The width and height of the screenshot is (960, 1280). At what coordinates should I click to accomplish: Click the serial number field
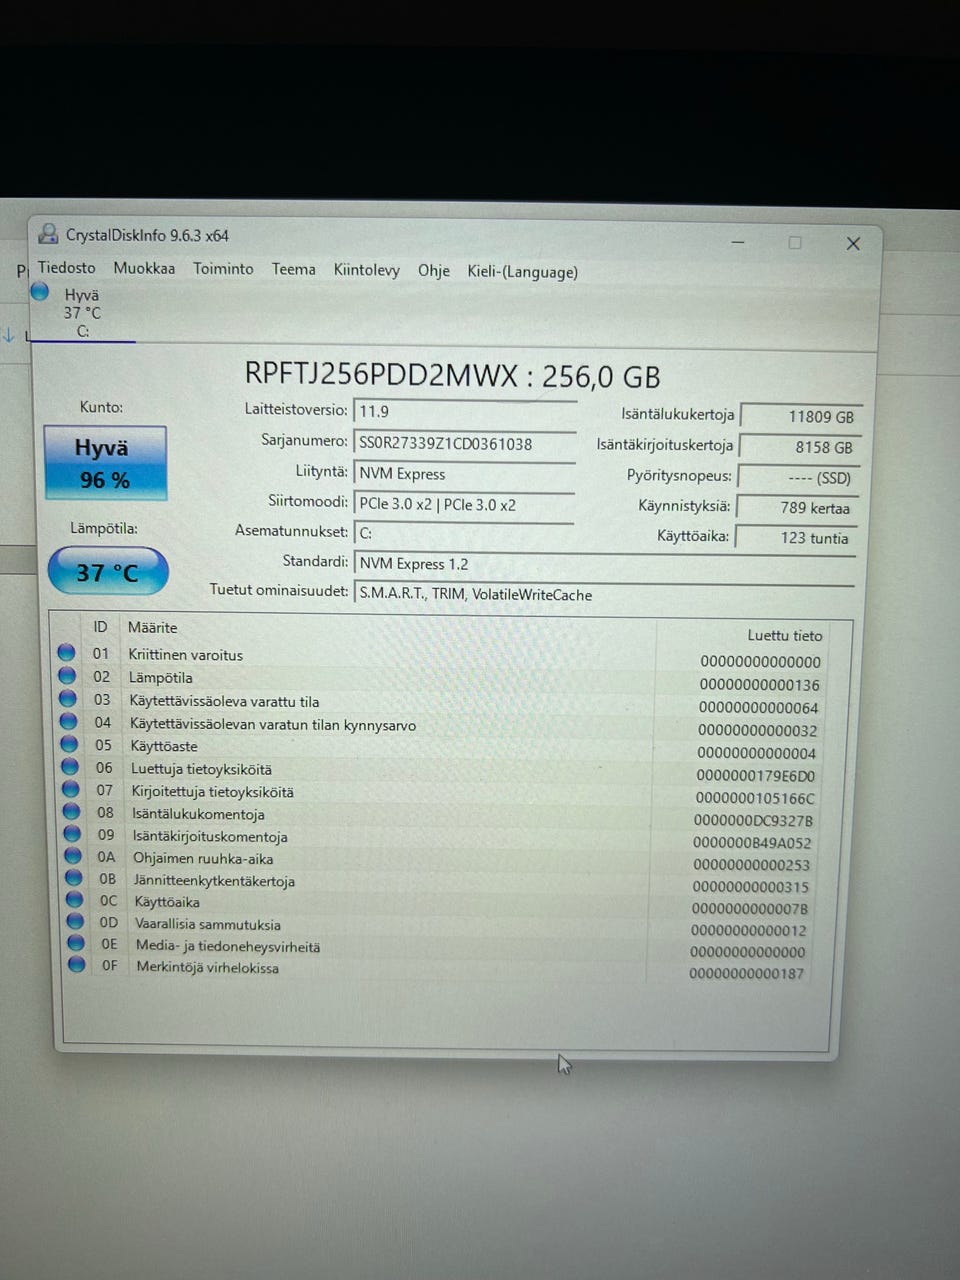click(465, 443)
